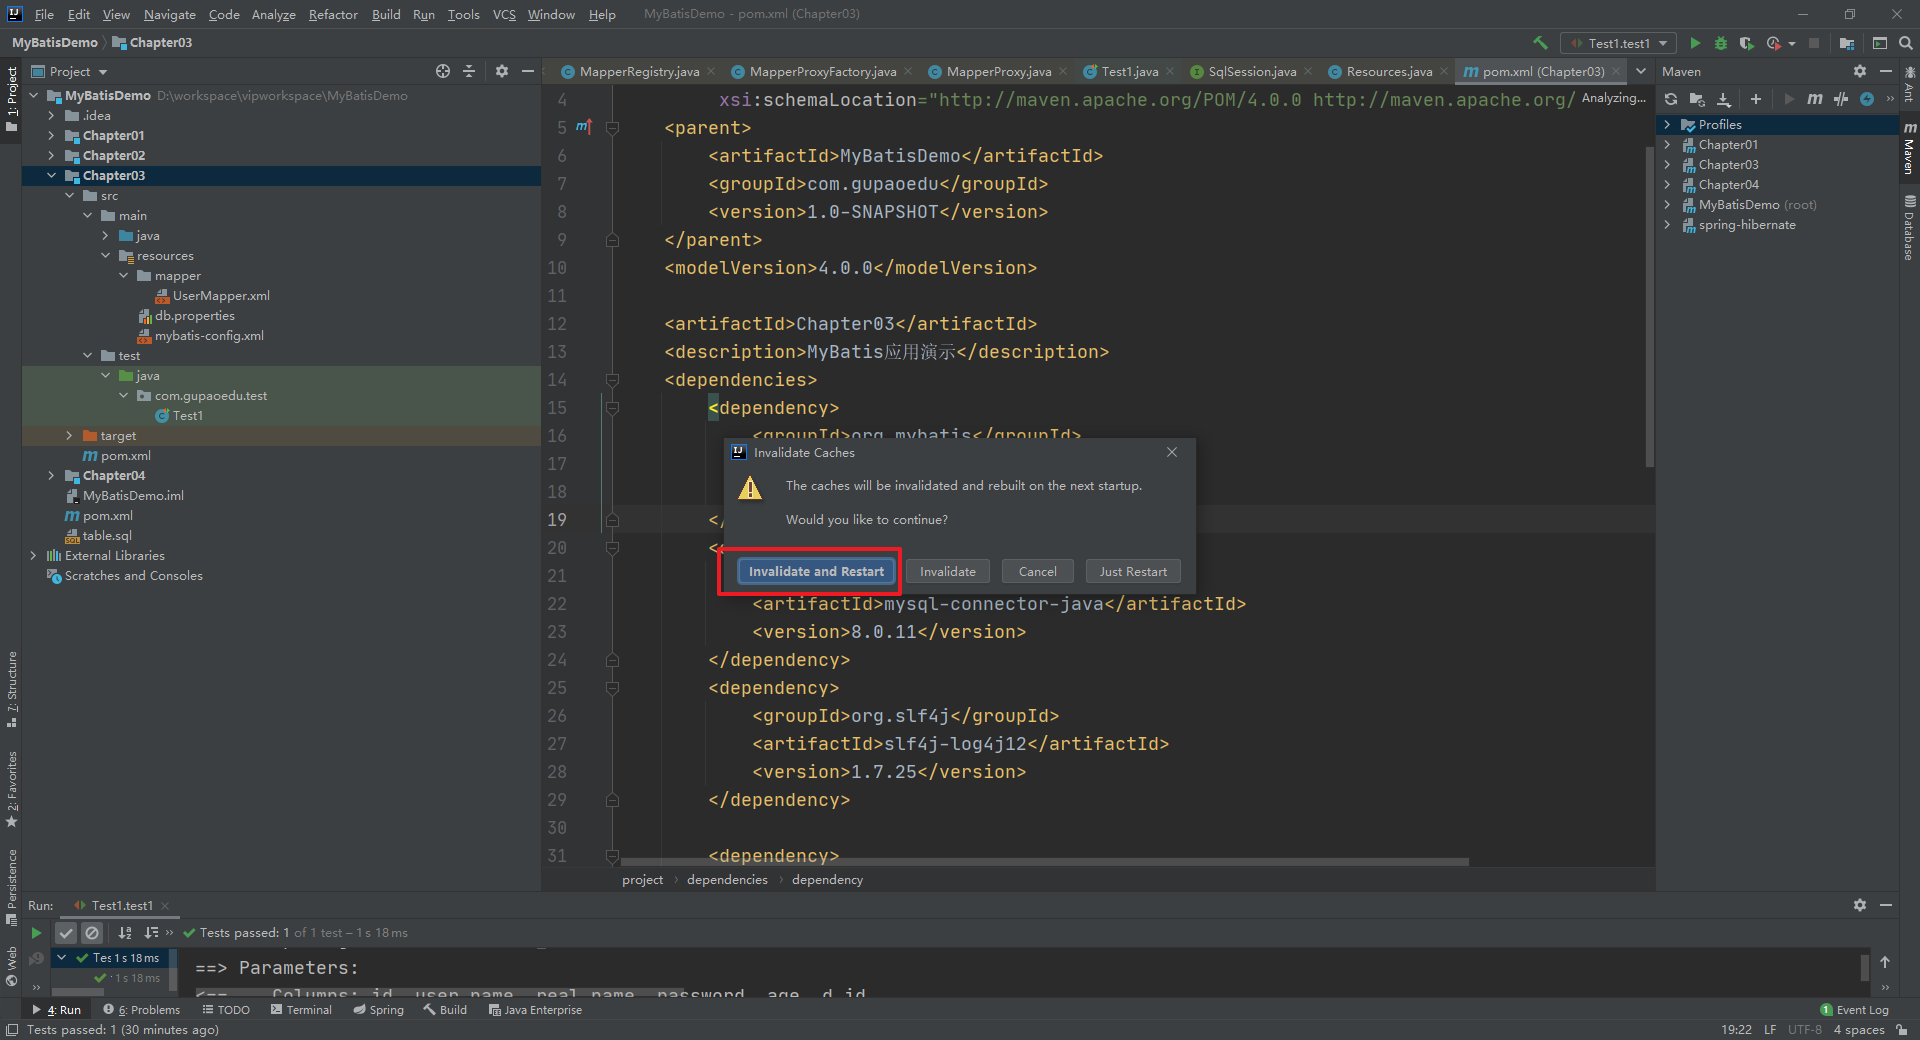Click the Debug bug icon in toolbar
This screenshot has width=1920, height=1040.
click(x=1721, y=43)
